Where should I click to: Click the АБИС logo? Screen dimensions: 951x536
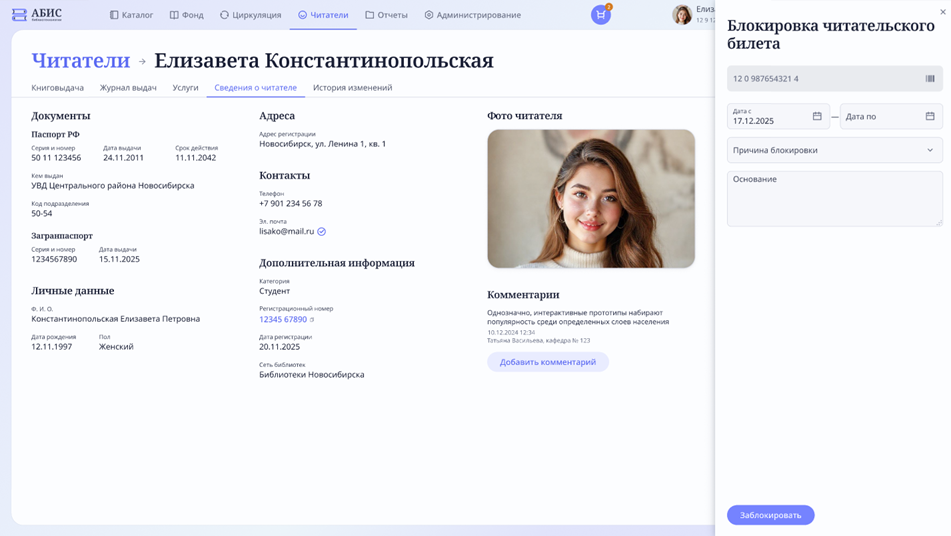37,15
